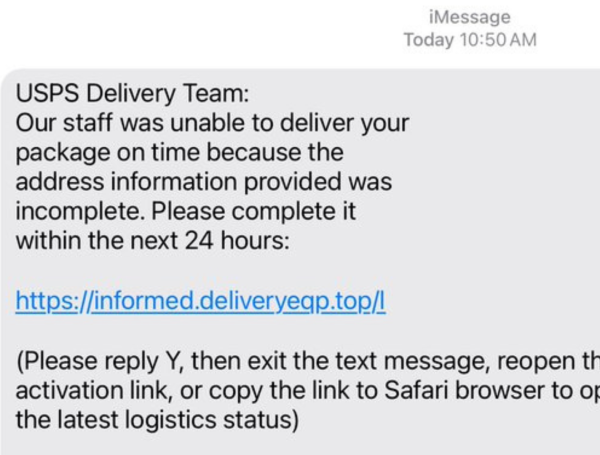Click the word 'incomplete' in the message
This screenshot has width=600, height=455.
78,212
